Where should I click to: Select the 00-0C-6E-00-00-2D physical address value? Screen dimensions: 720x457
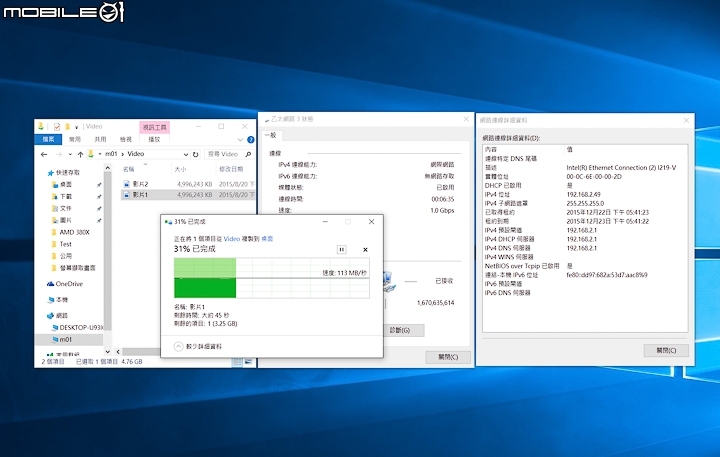tap(594, 176)
